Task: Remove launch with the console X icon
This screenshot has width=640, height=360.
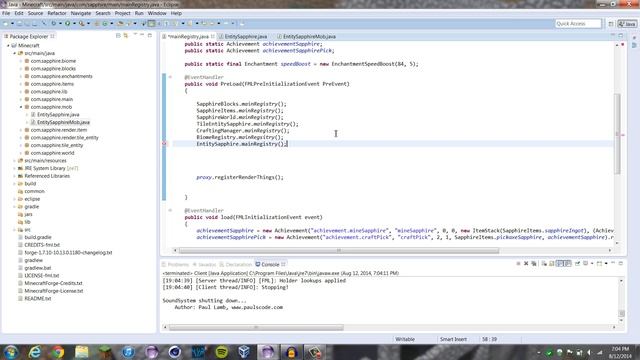Action: click(x=526, y=264)
